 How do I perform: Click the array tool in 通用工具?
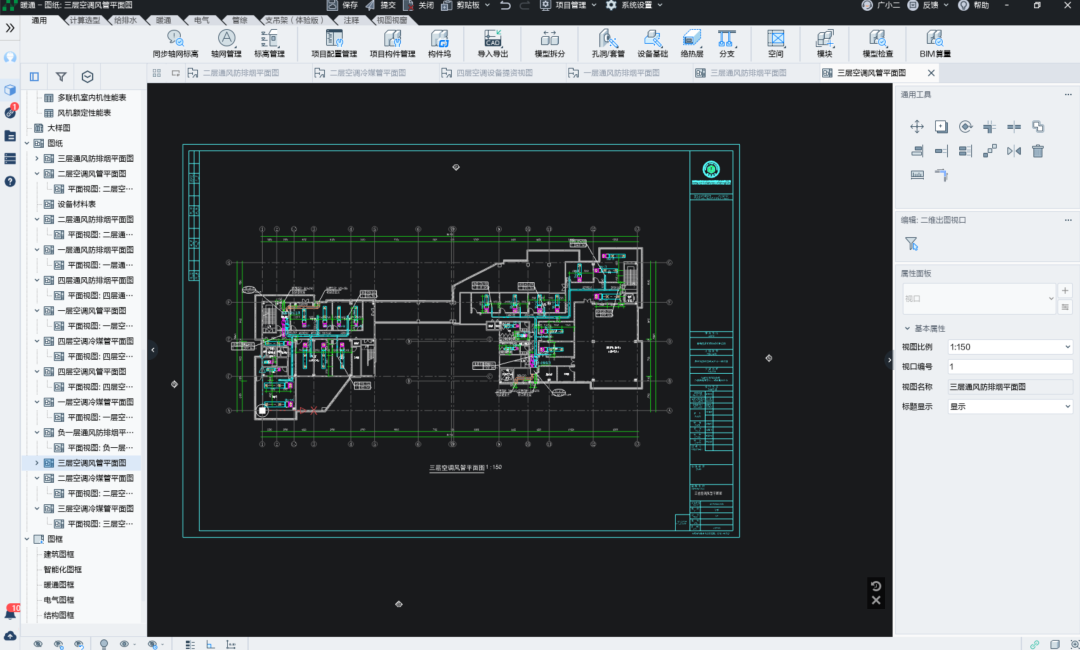[x=989, y=151]
